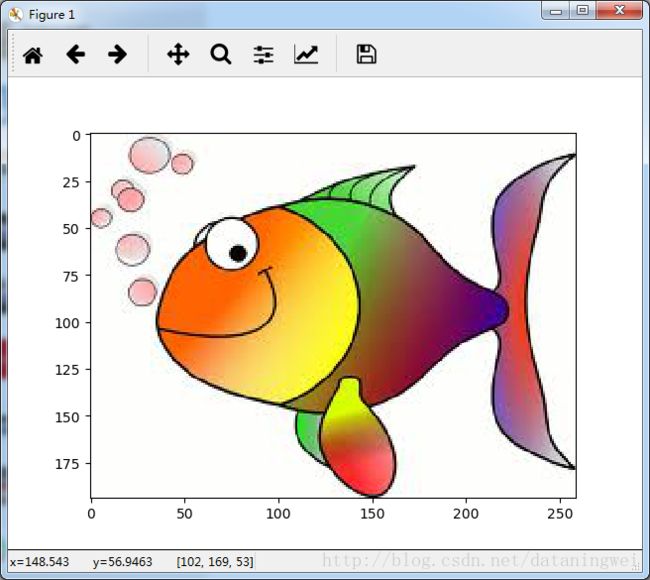Reset the view with the Home icon
The width and height of the screenshot is (650, 580).
coord(33,55)
